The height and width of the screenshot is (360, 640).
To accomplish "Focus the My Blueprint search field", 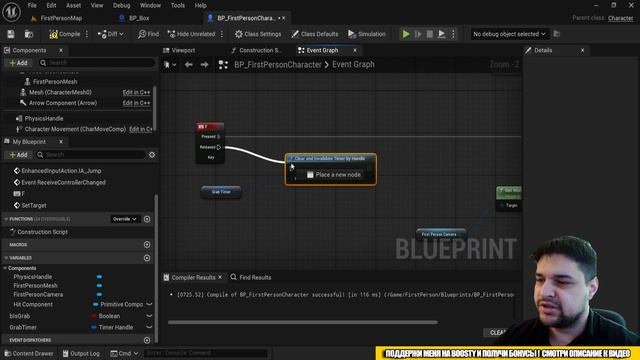I will click(x=91, y=155).
